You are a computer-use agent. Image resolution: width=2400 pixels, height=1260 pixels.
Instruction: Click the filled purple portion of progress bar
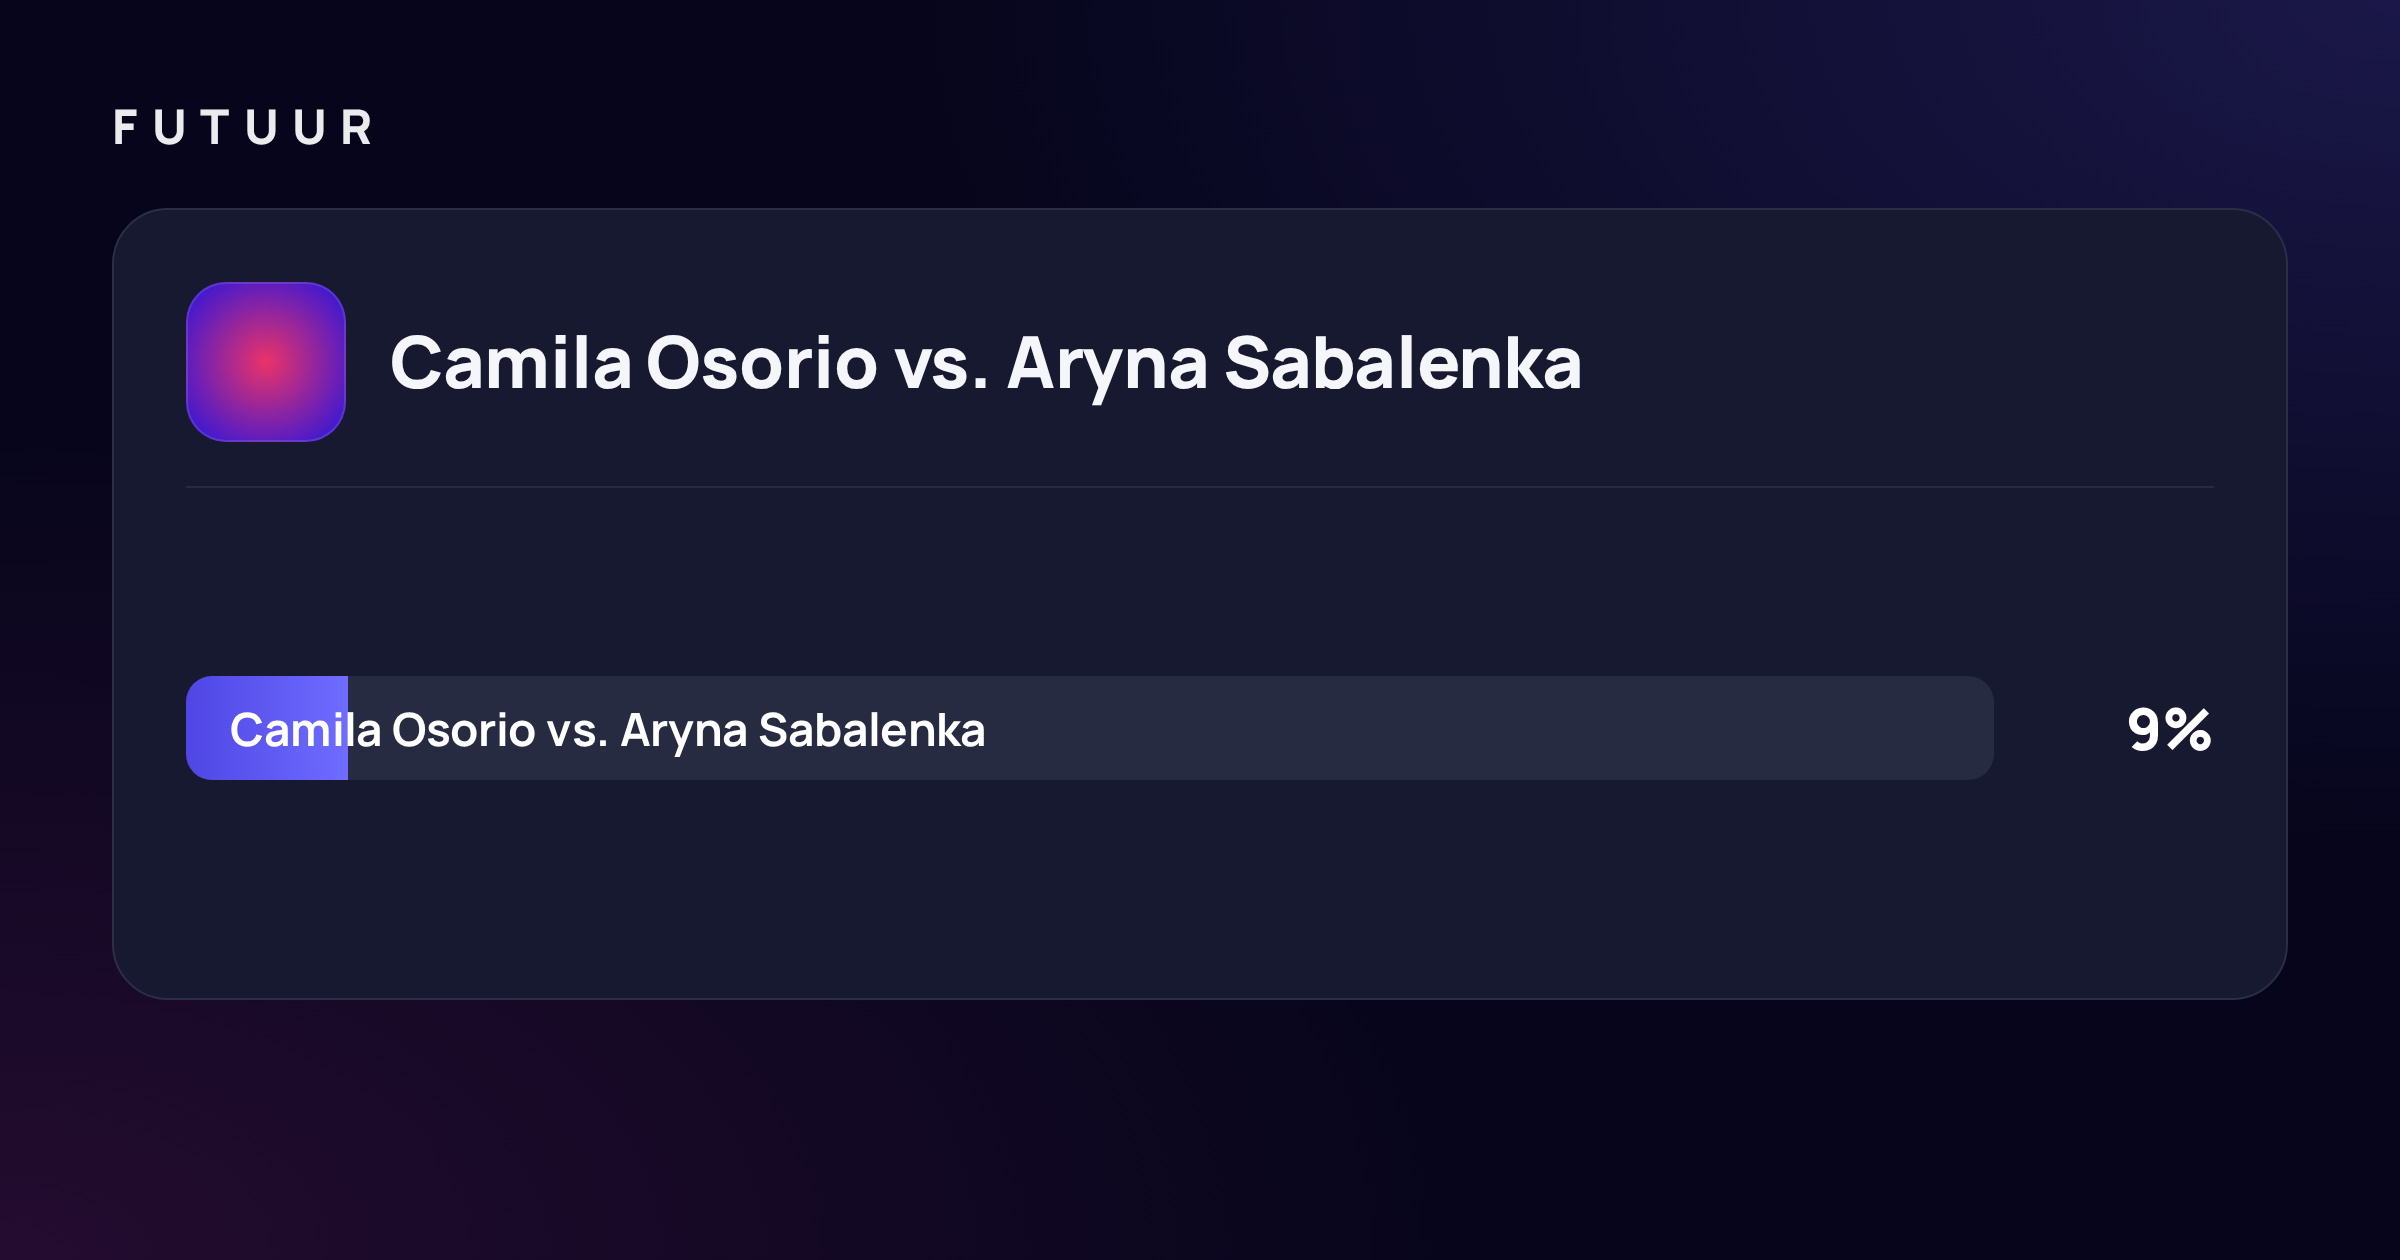tap(267, 728)
